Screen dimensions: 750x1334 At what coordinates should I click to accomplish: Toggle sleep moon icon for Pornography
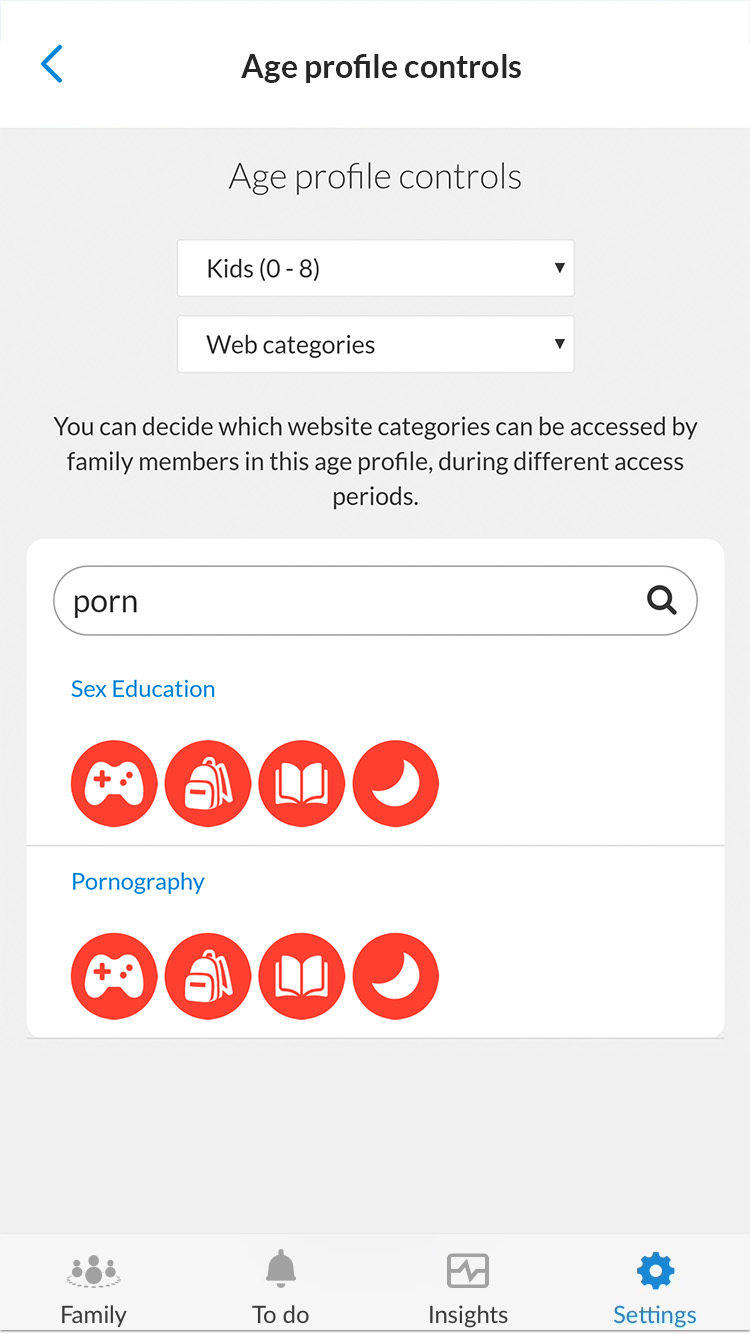click(x=396, y=977)
